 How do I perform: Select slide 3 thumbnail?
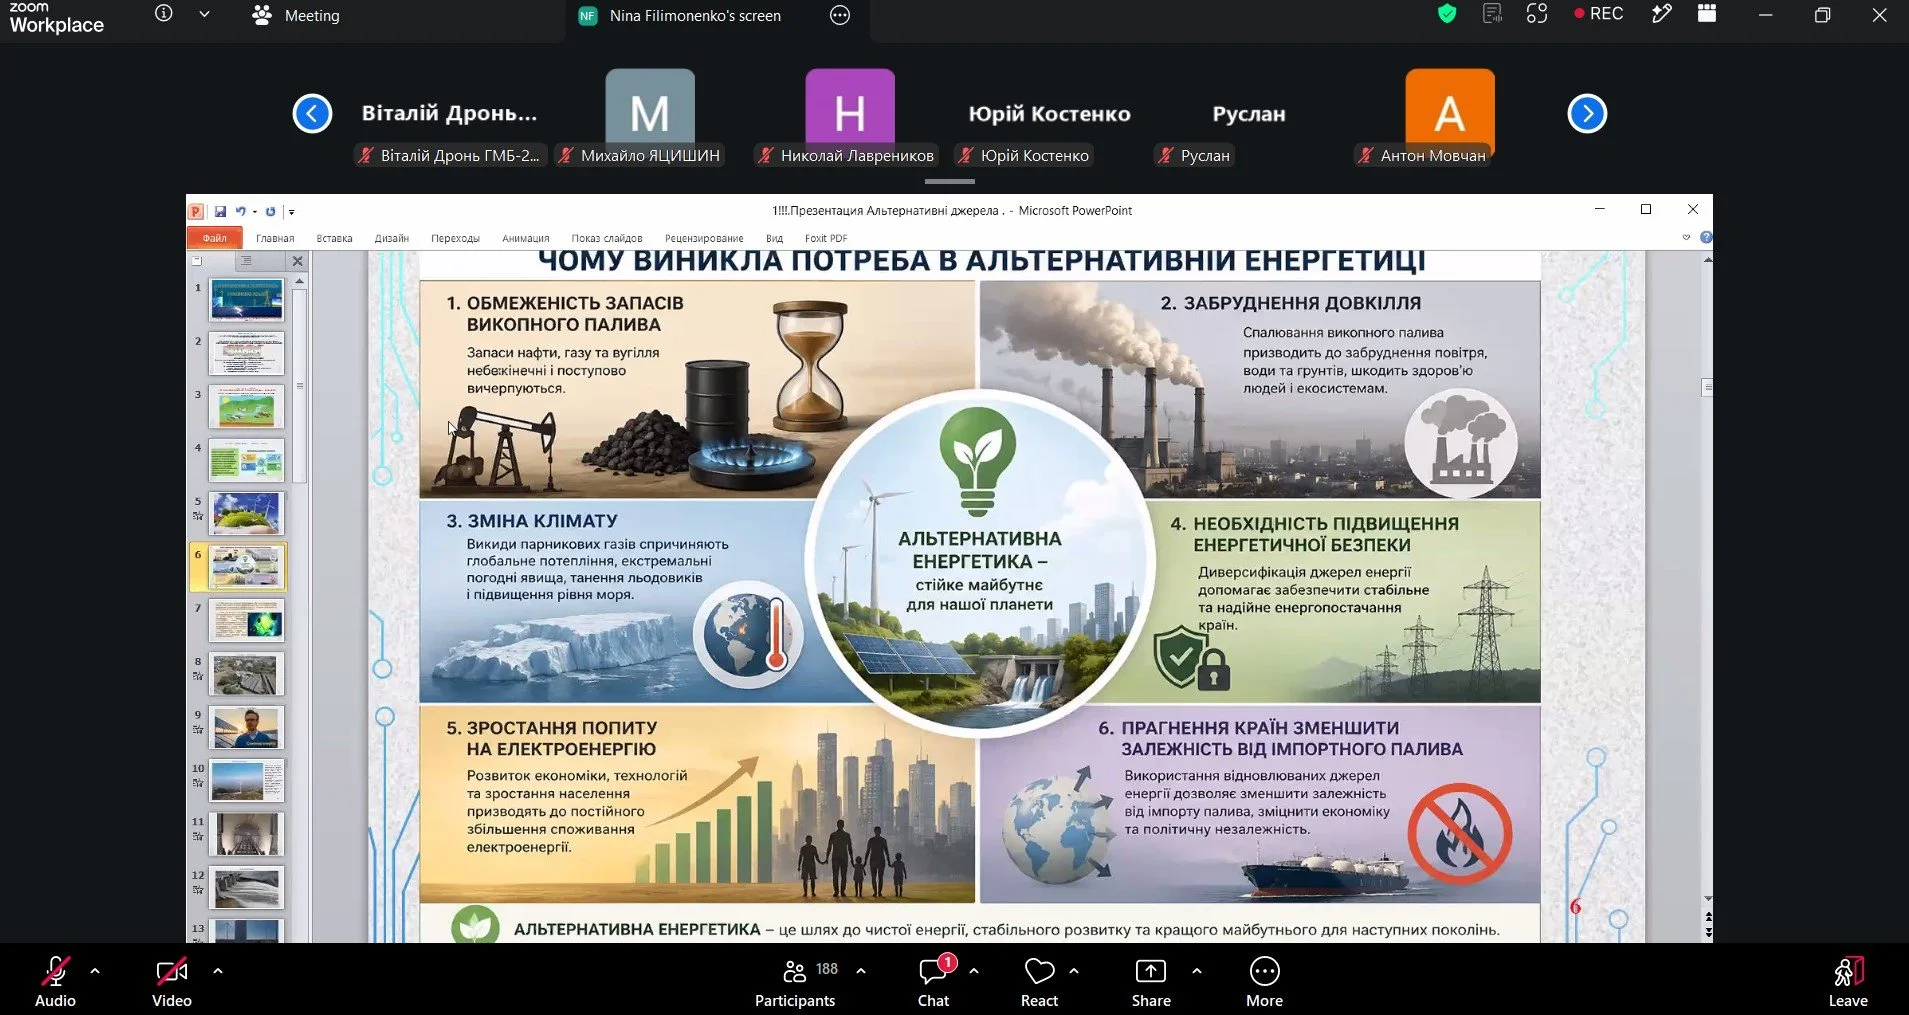coord(247,407)
